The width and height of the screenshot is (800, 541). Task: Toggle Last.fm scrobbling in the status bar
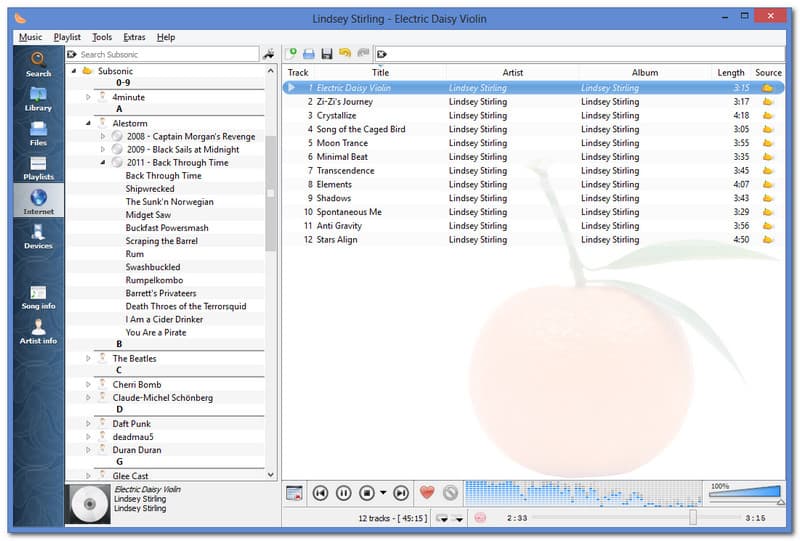click(x=480, y=518)
